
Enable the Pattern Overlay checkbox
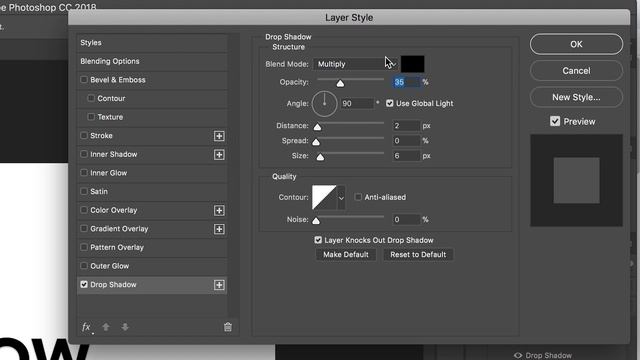[x=84, y=247]
